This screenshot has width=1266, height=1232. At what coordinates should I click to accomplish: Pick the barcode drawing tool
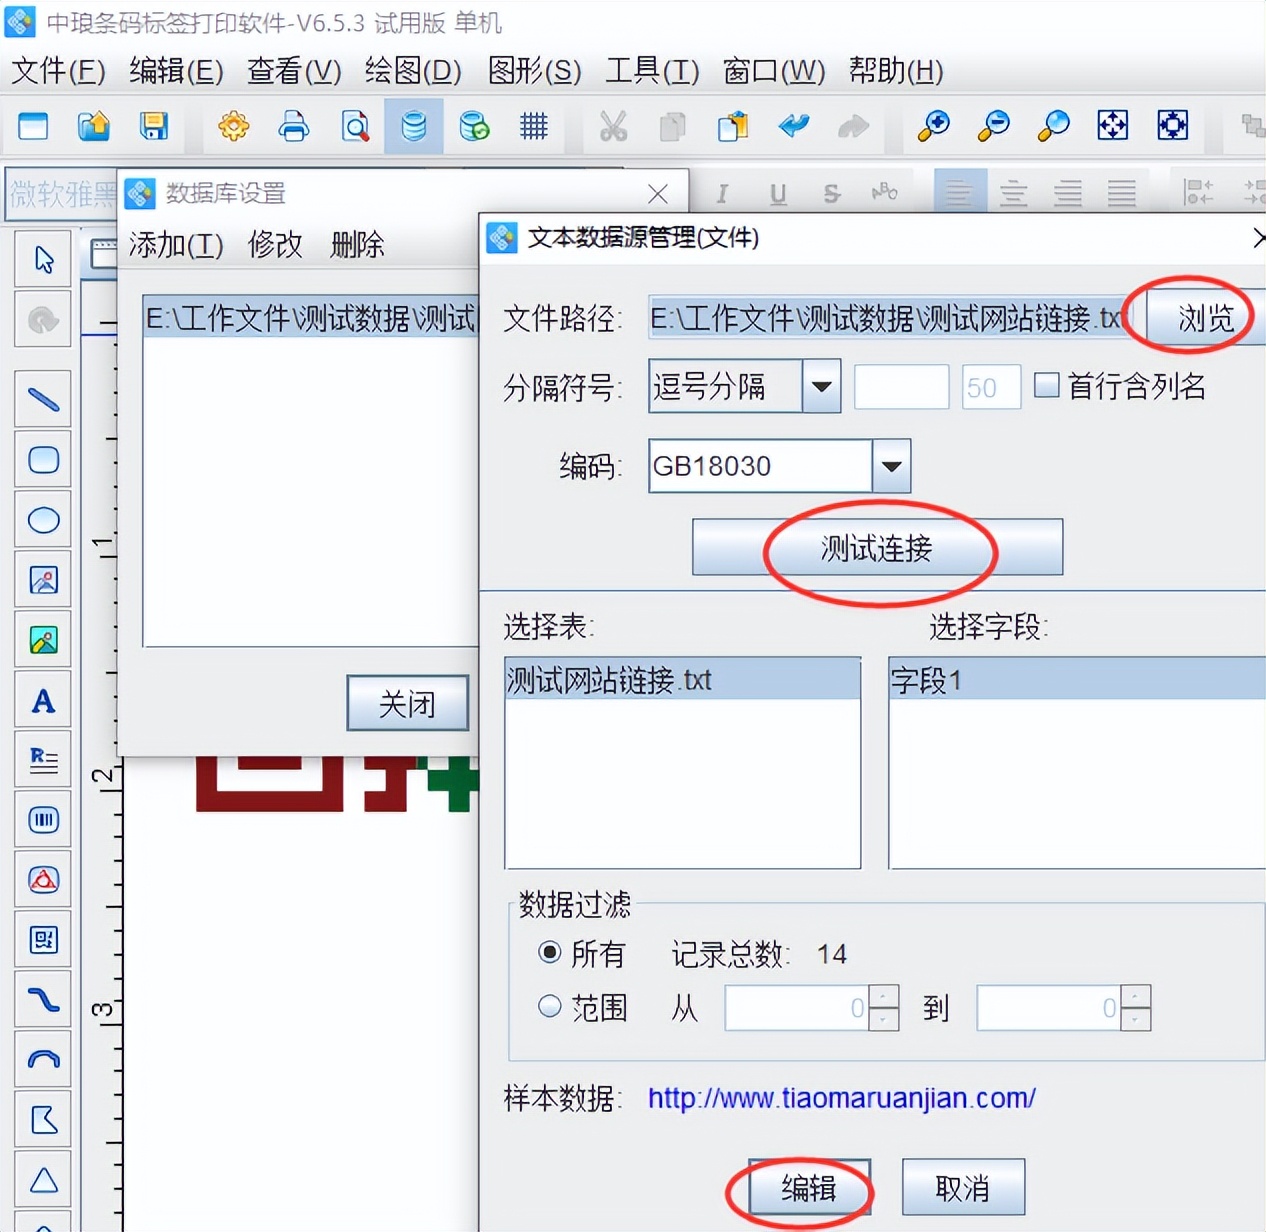(43, 820)
